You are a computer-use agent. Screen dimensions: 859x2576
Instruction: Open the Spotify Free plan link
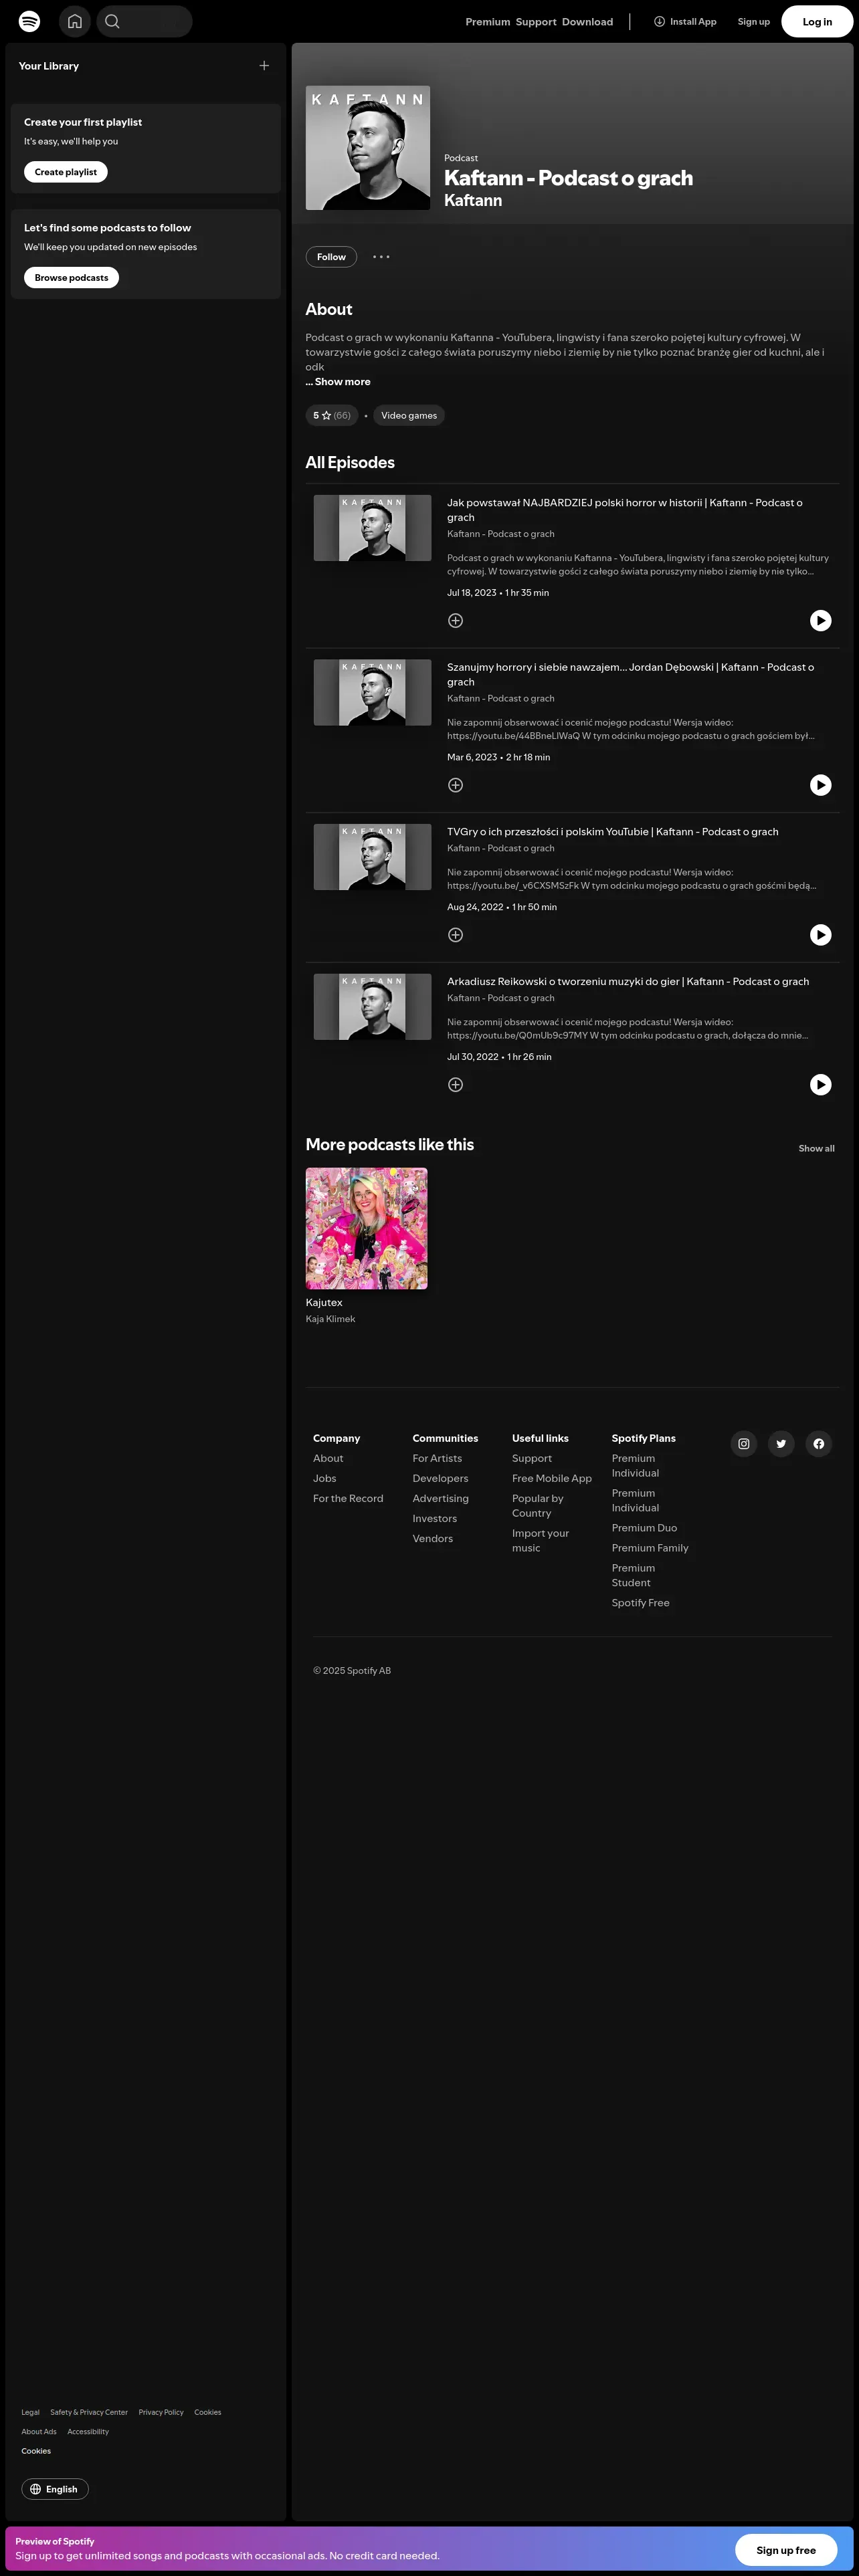641,1603
